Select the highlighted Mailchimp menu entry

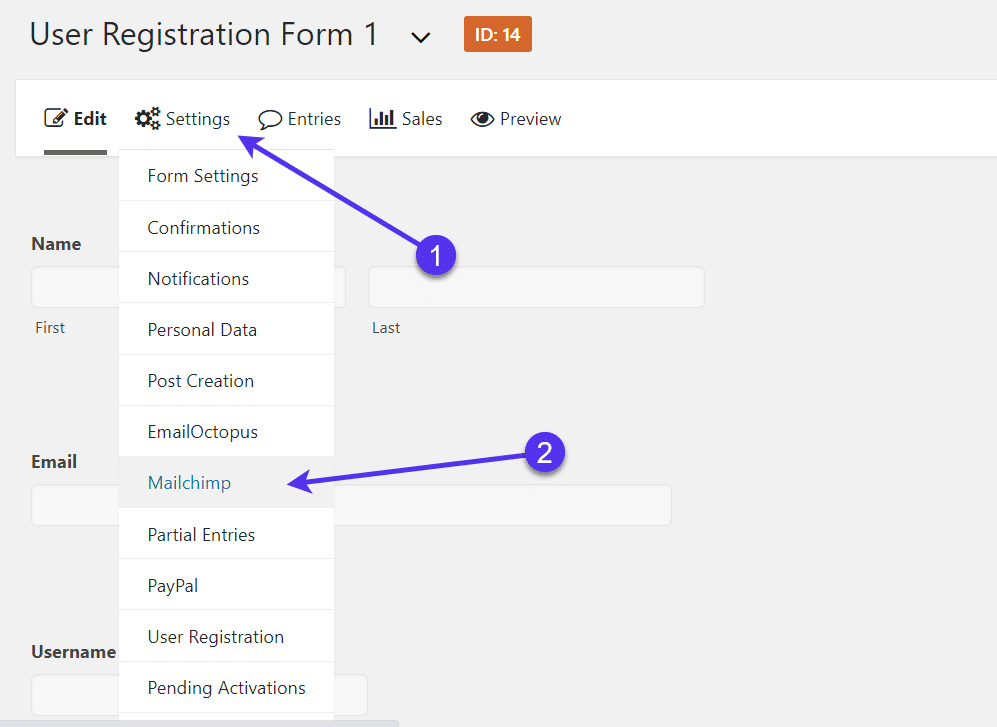pyautogui.click(x=189, y=482)
